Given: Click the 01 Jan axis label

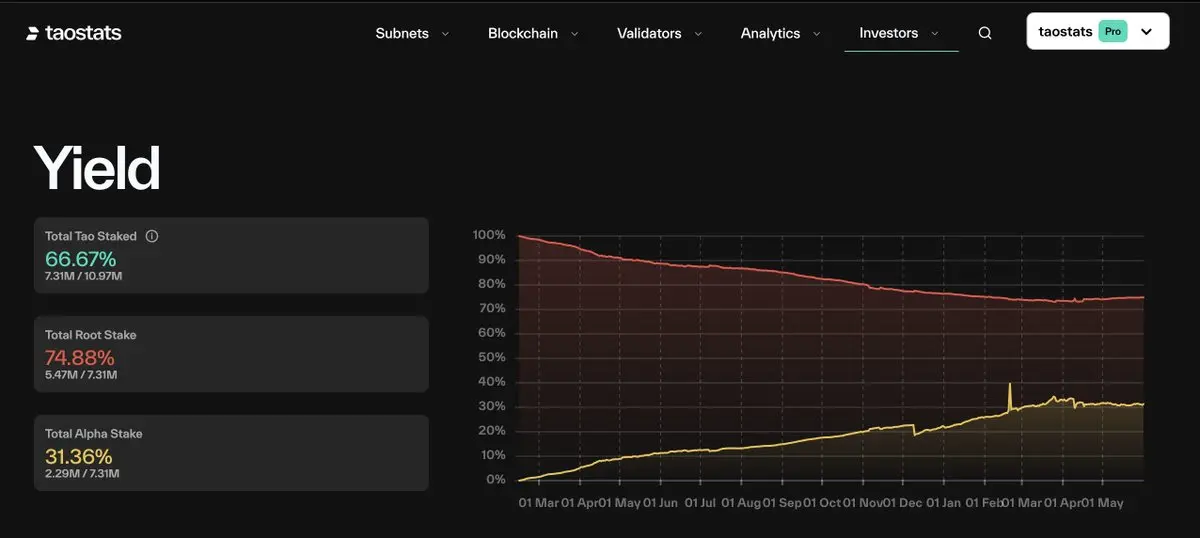Looking at the screenshot, I should (x=944, y=503).
